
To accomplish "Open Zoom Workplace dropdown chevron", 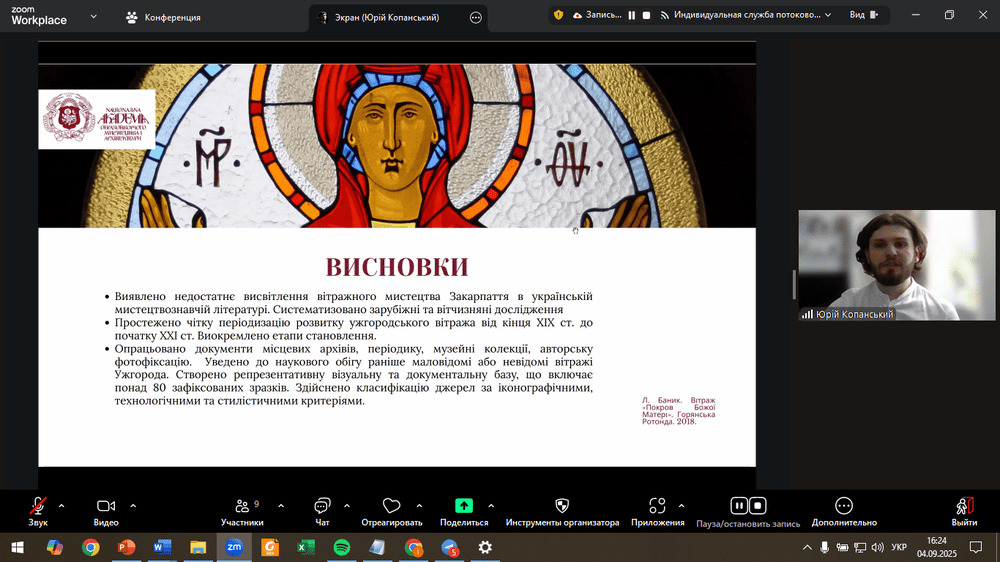I will coord(94,17).
